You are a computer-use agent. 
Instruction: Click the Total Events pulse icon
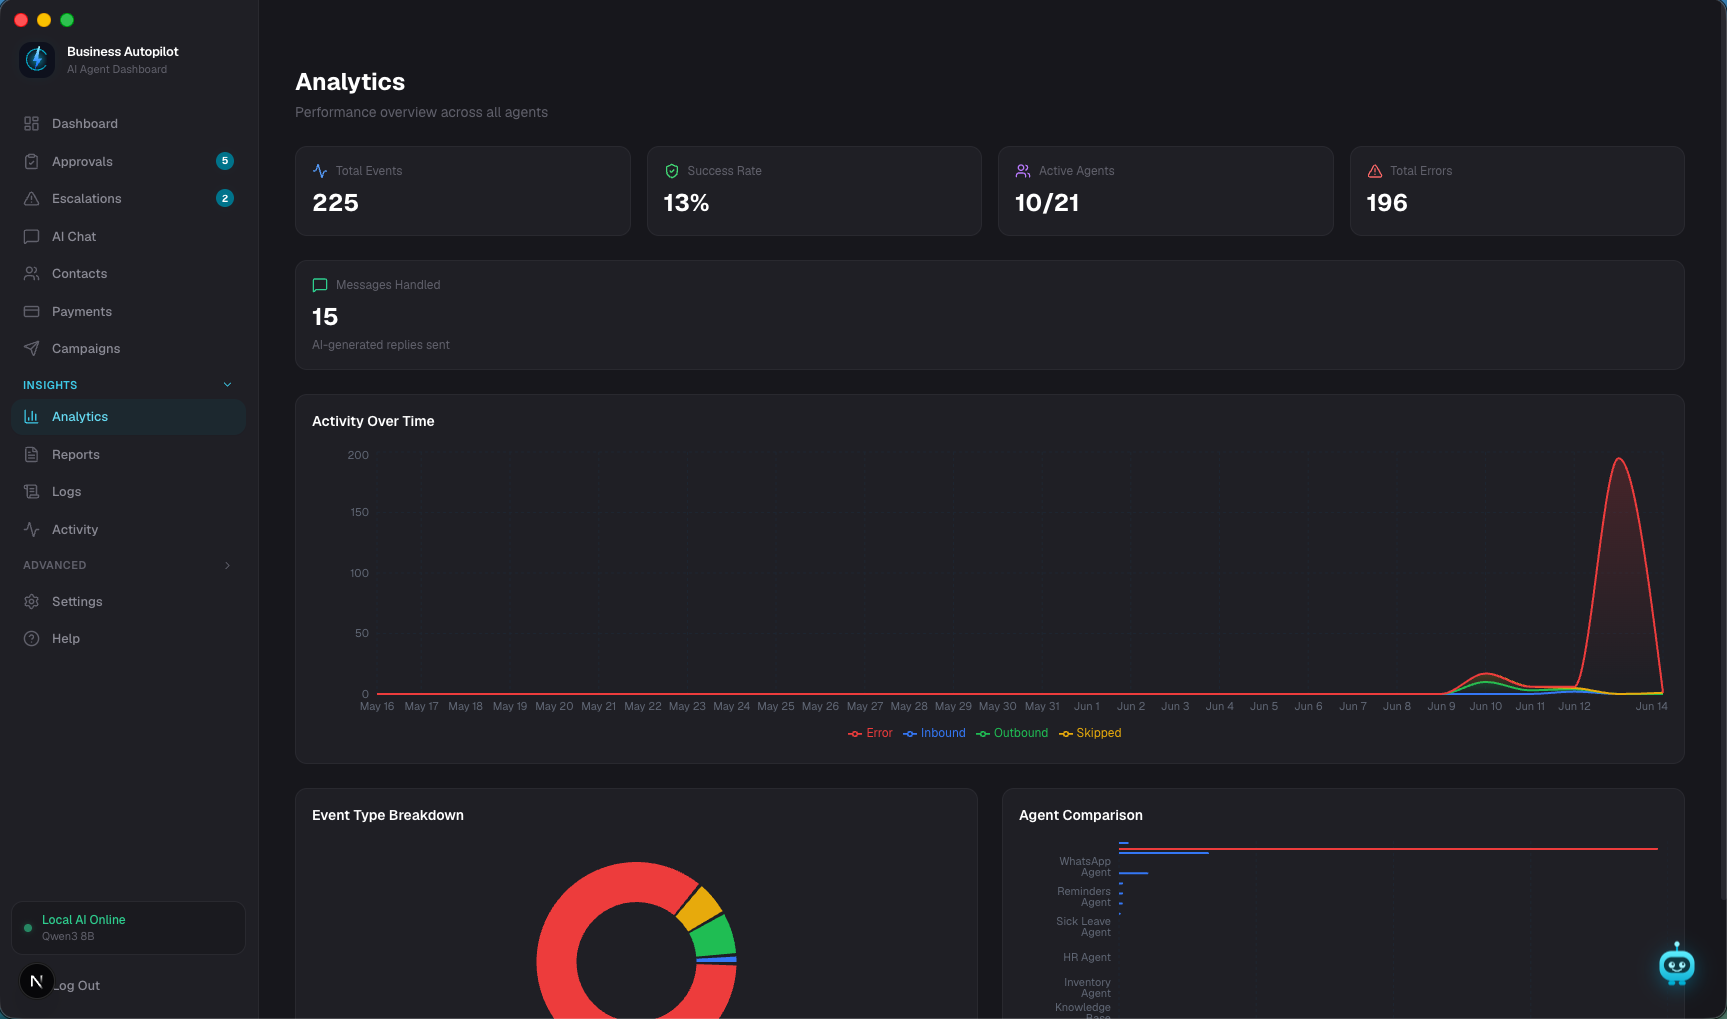coord(320,171)
